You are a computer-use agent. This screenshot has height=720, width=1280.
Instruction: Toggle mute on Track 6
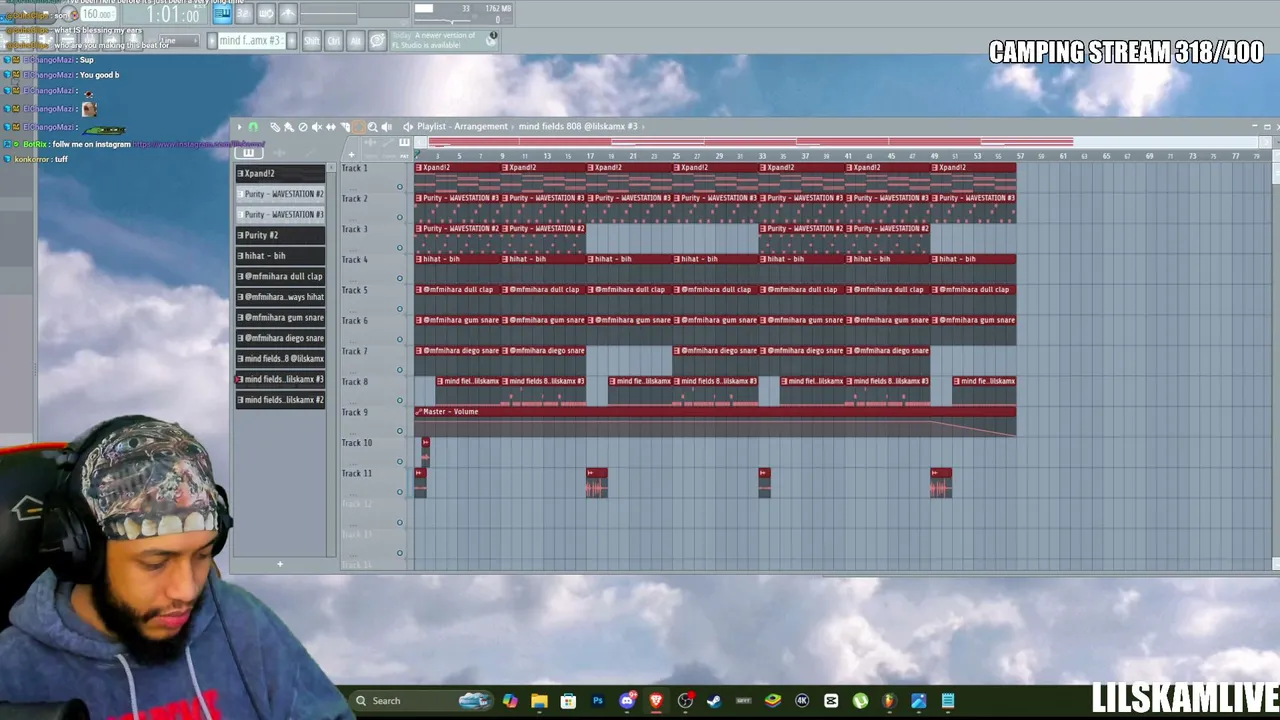pyautogui.click(x=400, y=339)
